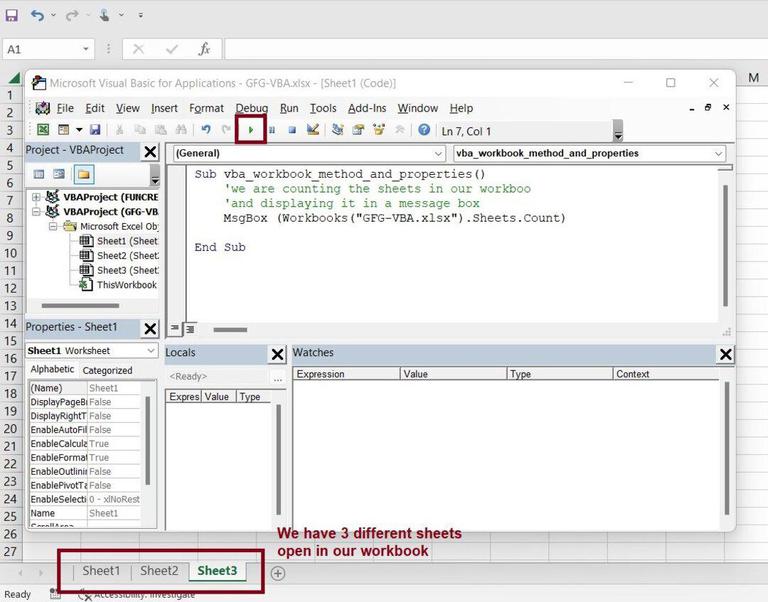Viewport: 768px width, 602px height.
Task: Close the Locals window
Action: [277, 354]
